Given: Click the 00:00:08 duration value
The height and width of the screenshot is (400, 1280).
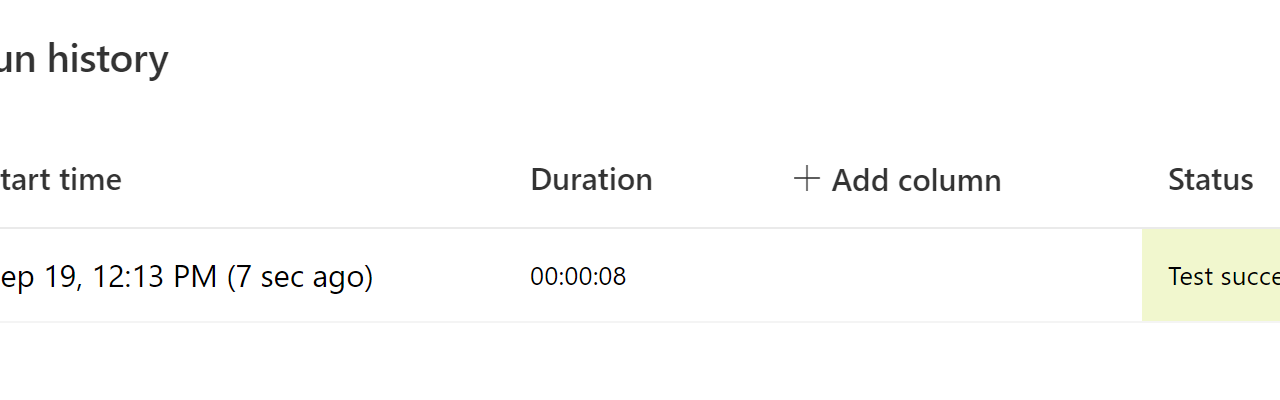Looking at the screenshot, I should [x=578, y=277].
